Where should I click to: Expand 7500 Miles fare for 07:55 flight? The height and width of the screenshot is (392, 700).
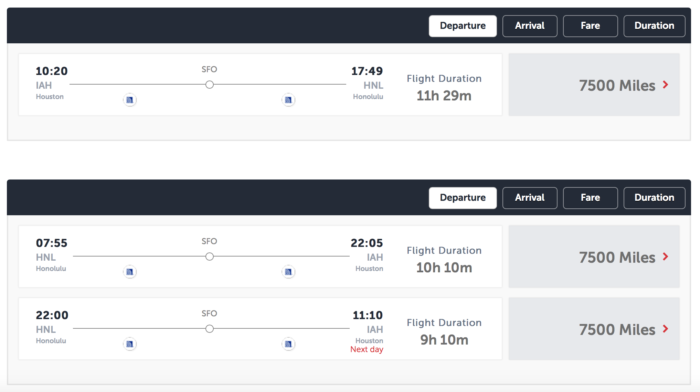[x=594, y=257]
